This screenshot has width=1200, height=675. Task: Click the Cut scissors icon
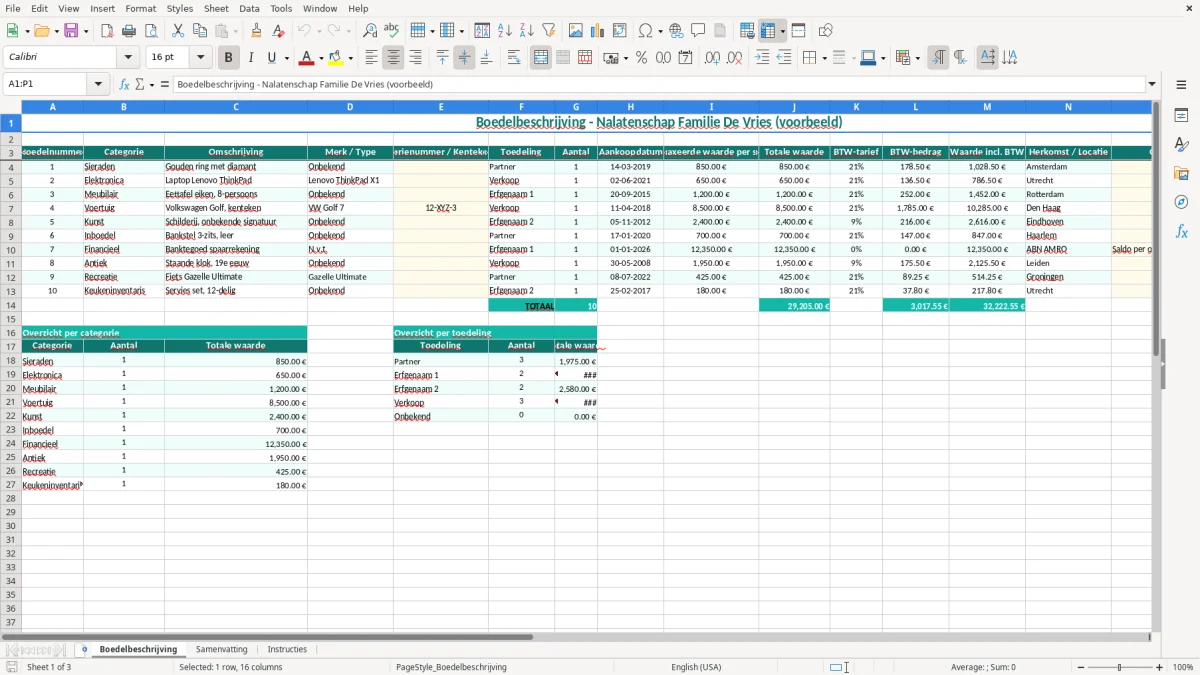178,31
